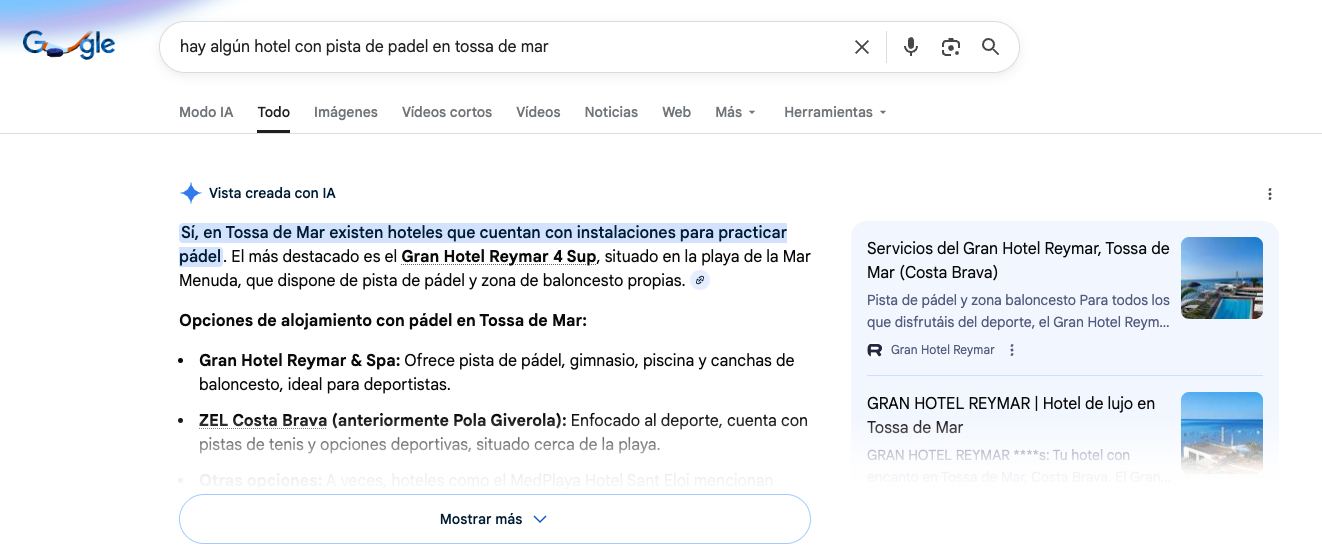Click the Google logo
1322x556 pixels.
pos(68,45)
